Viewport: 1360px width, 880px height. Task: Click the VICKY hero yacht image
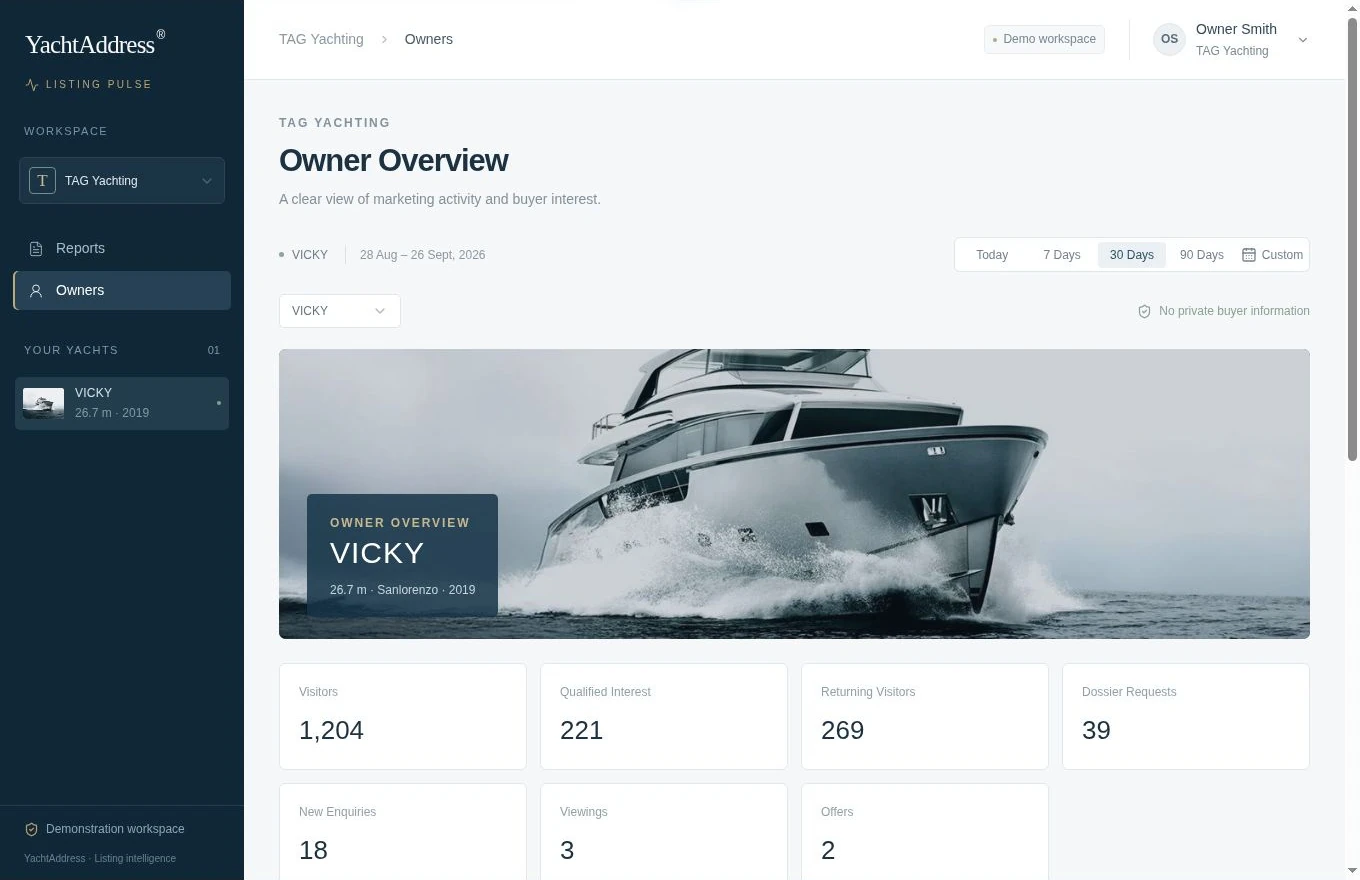point(794,494)
